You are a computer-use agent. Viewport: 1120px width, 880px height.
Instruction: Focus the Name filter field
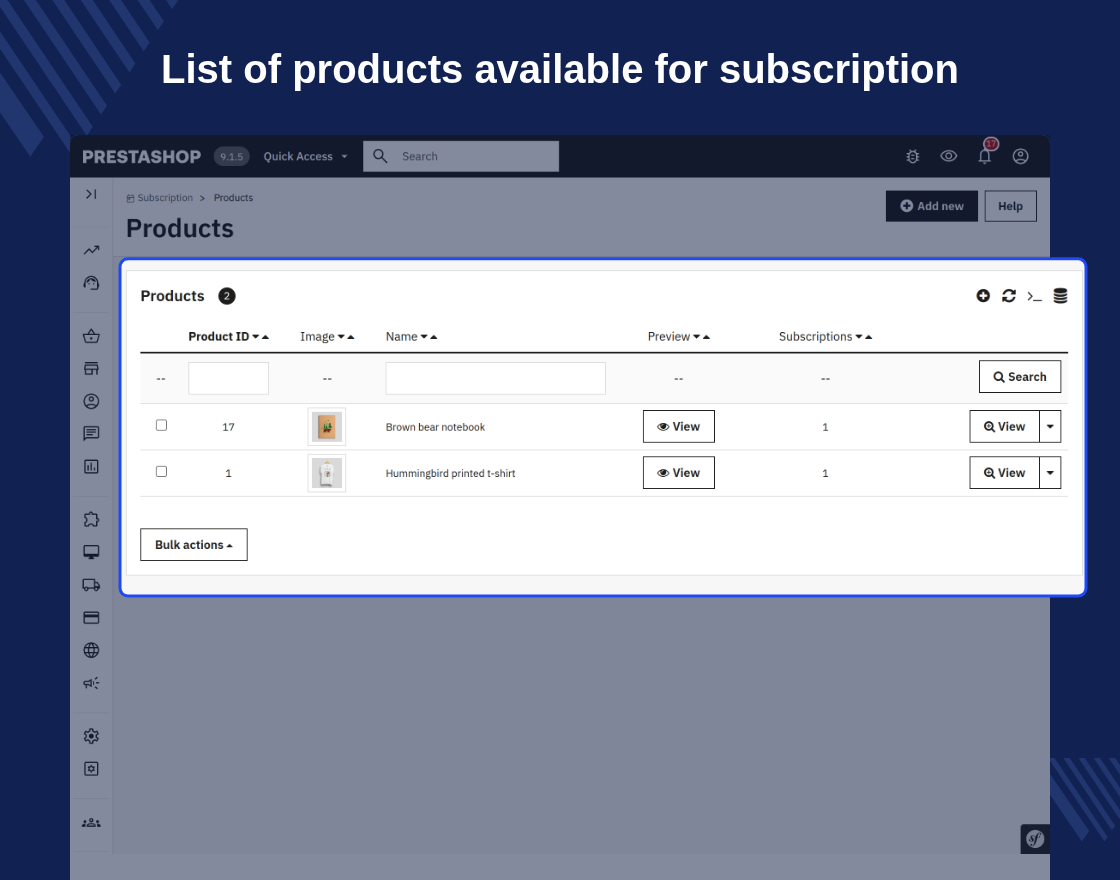pos(495,378)
